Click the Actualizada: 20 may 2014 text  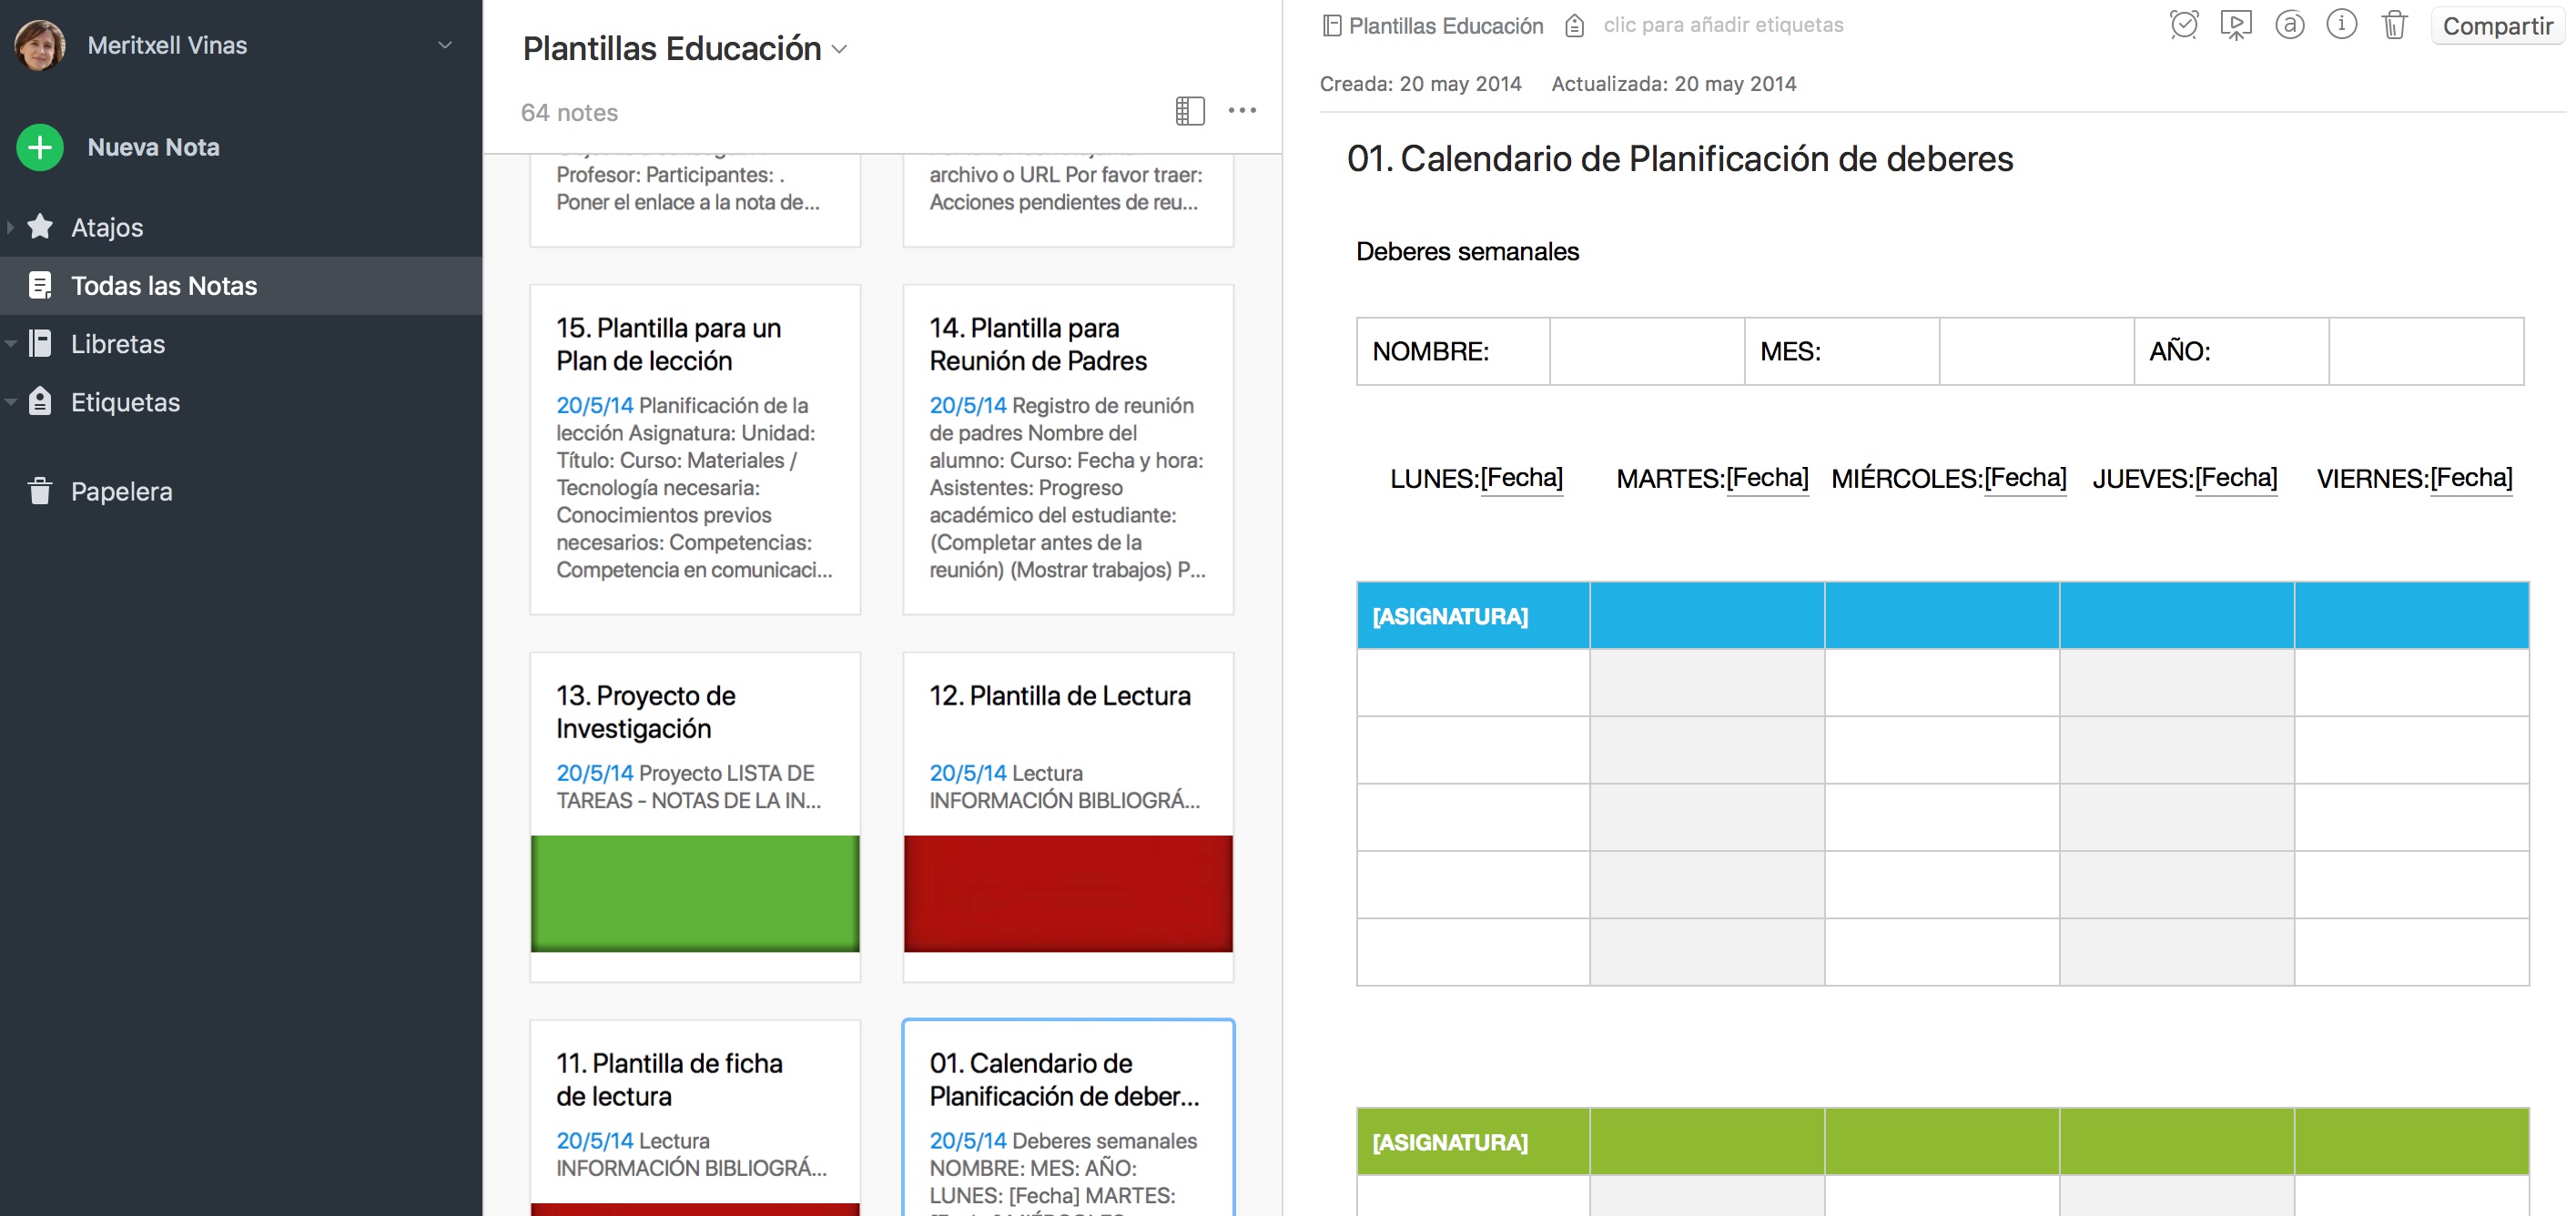click(x=1674, y=84)
